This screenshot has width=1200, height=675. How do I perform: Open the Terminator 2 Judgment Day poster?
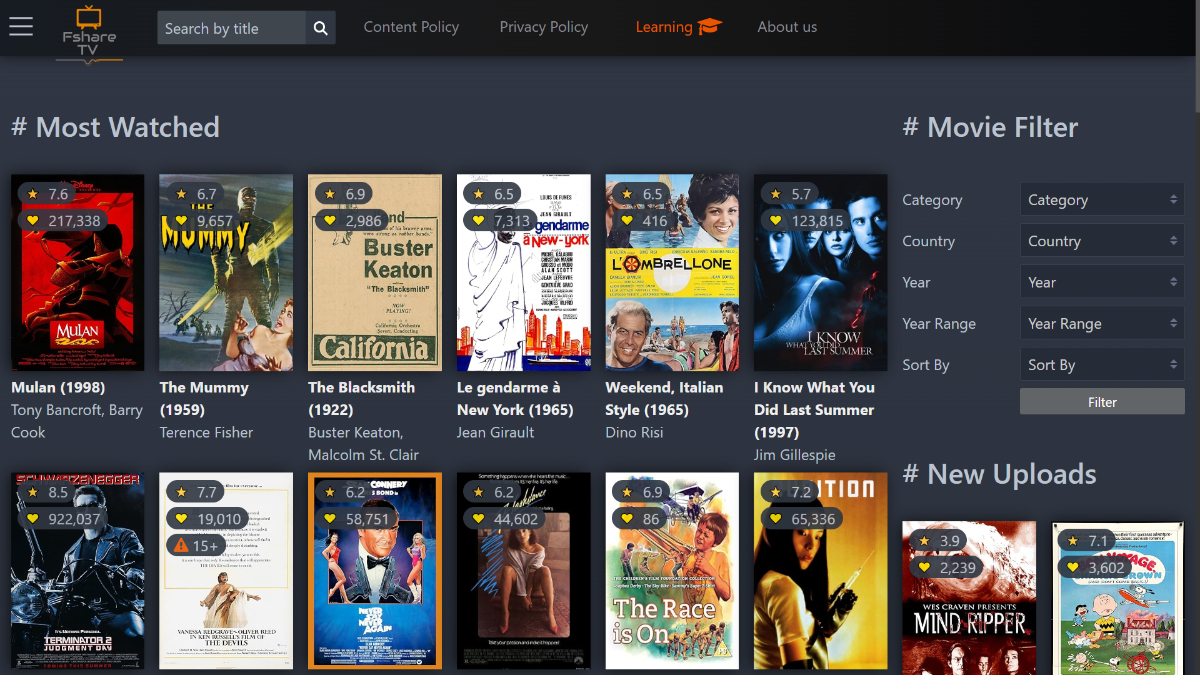pyautogui.click(x=77, y=570)
